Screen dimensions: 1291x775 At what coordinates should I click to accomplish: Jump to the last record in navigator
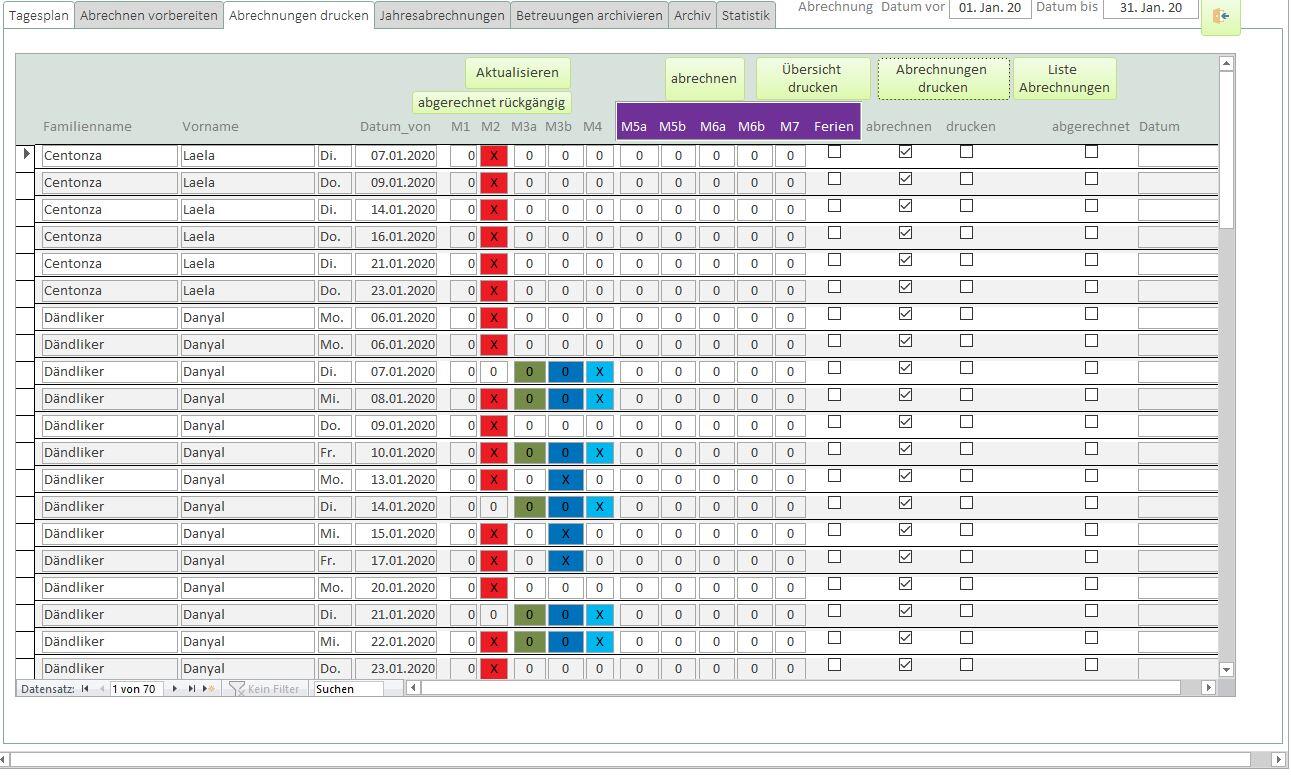(x=191, y=689)
